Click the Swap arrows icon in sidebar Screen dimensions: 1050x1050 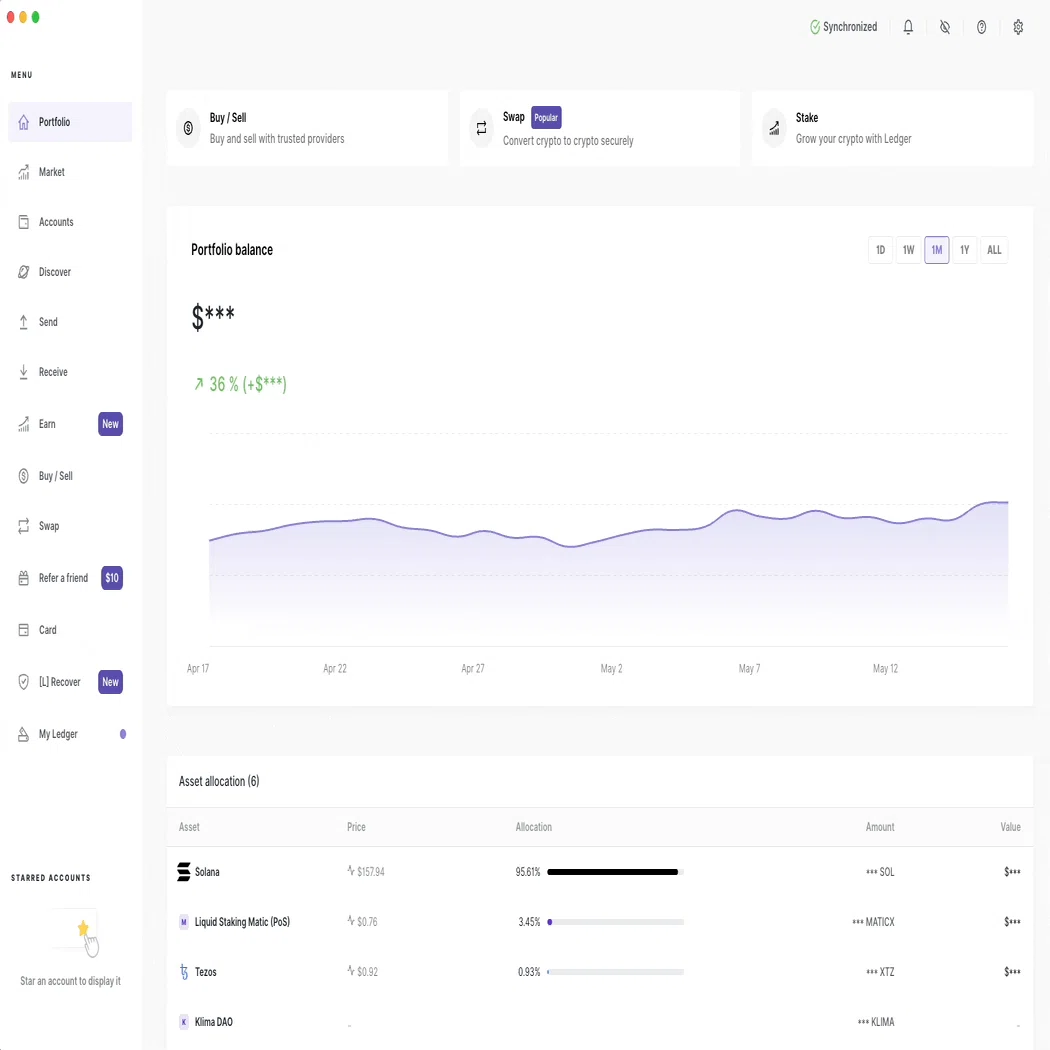tap(23, 526)
